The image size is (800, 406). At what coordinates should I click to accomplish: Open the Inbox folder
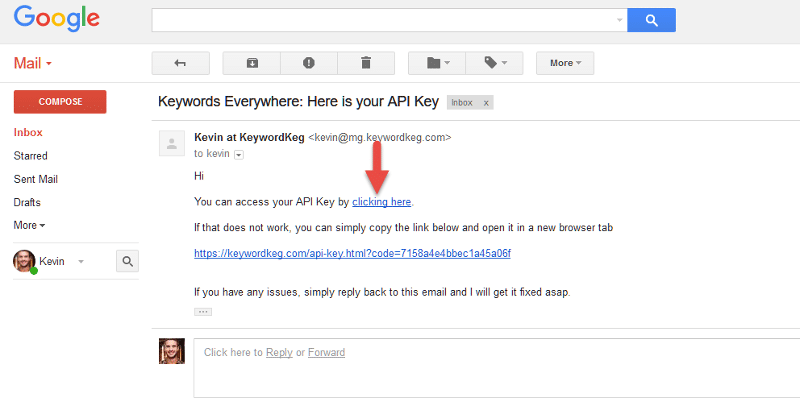pyautogui.click(x=28, y=132)
